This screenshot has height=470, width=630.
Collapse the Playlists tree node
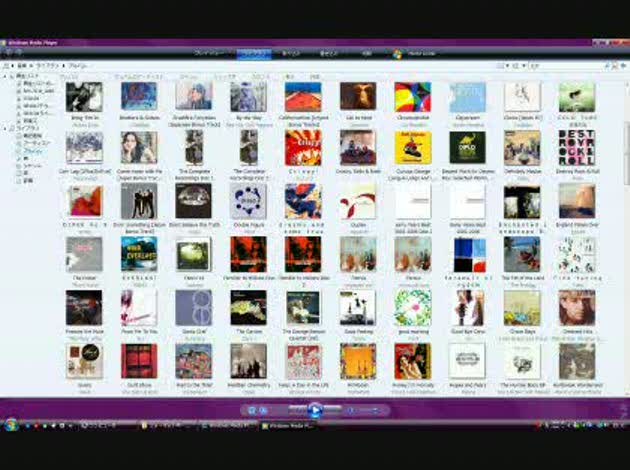pyautogui.click(x=5, y=76)
